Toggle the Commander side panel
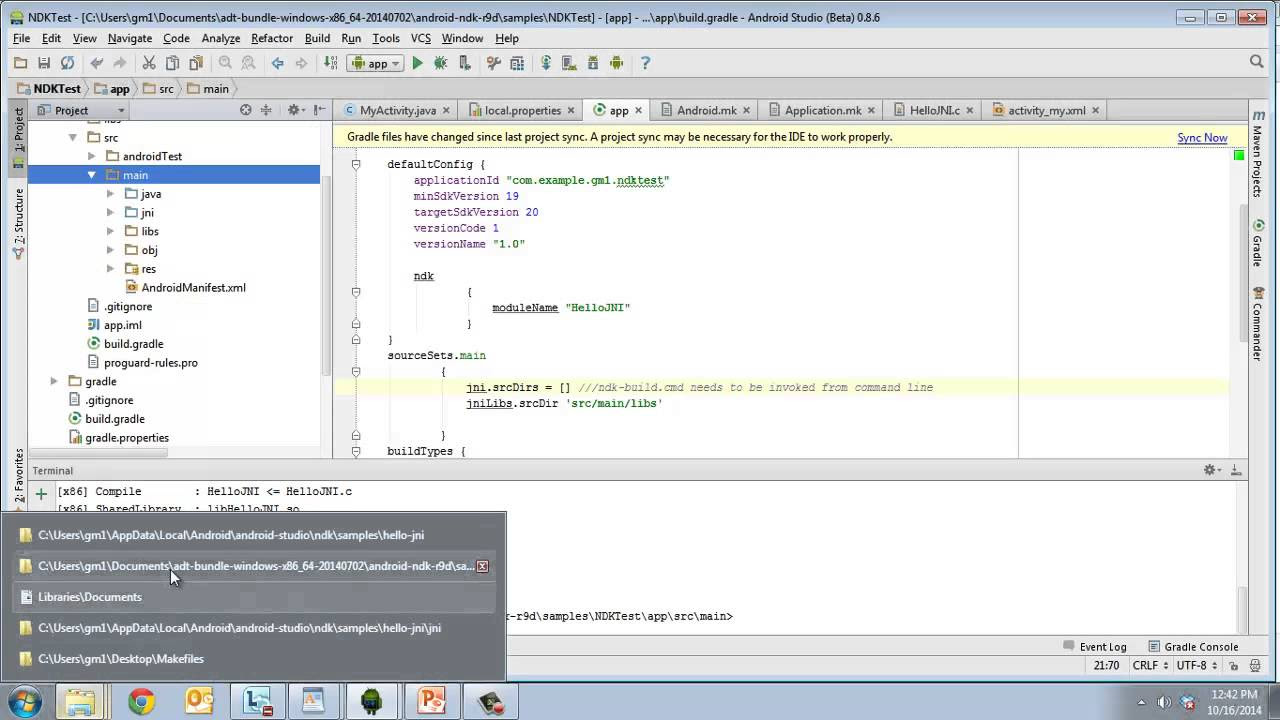The height and width of the screenshot is (720, 1280). point(1257,325)
